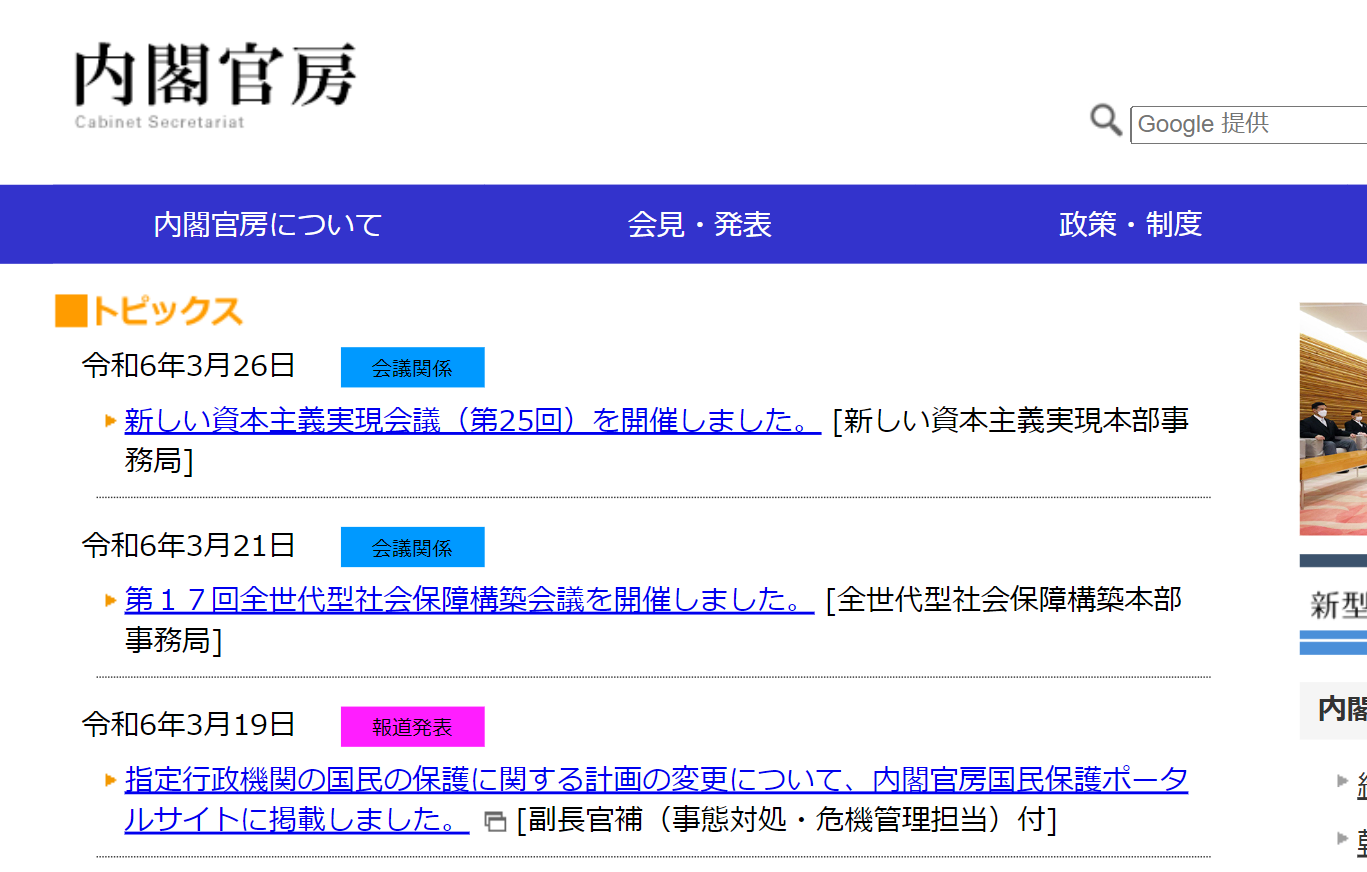Select 政策・制度 in the navigation bar

(x=1130, y=224)
